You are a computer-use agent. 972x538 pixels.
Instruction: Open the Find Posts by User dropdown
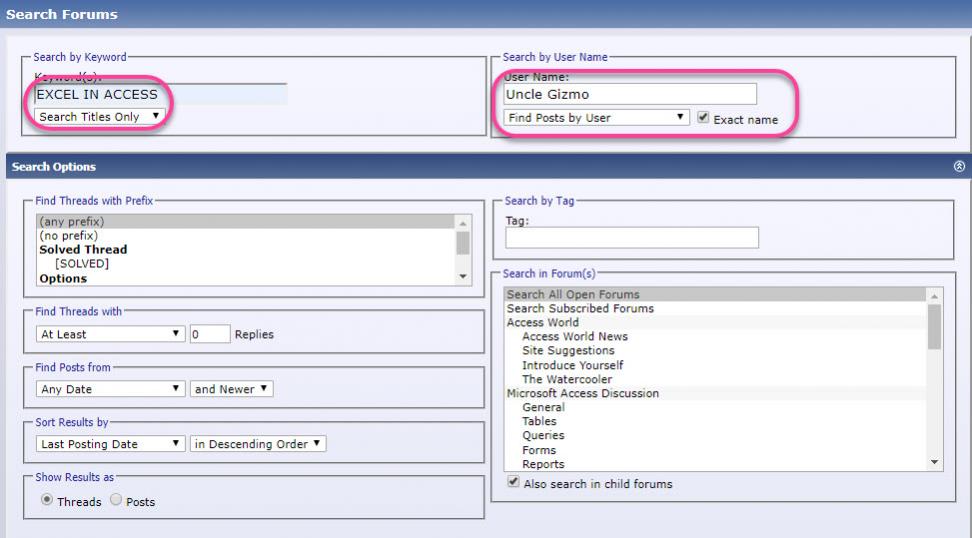(x=597, y=117)
